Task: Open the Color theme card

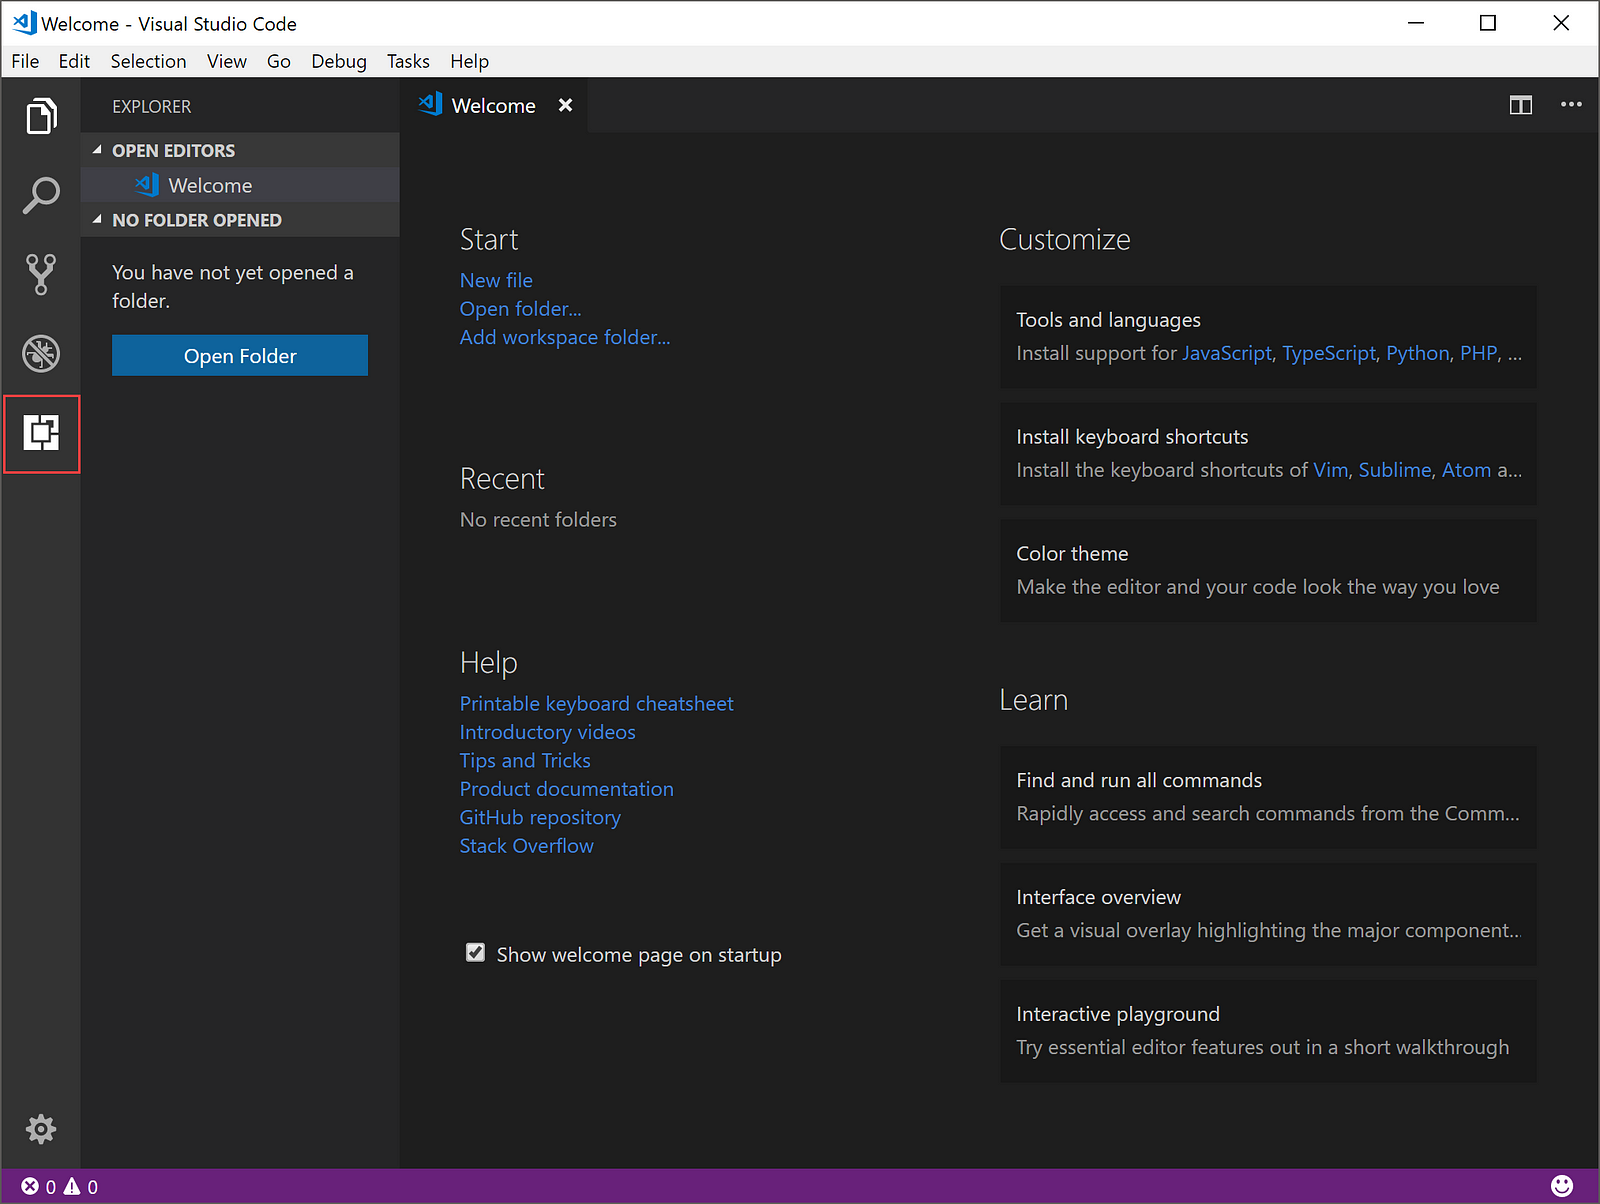Action: click(x=1268, y=570)
